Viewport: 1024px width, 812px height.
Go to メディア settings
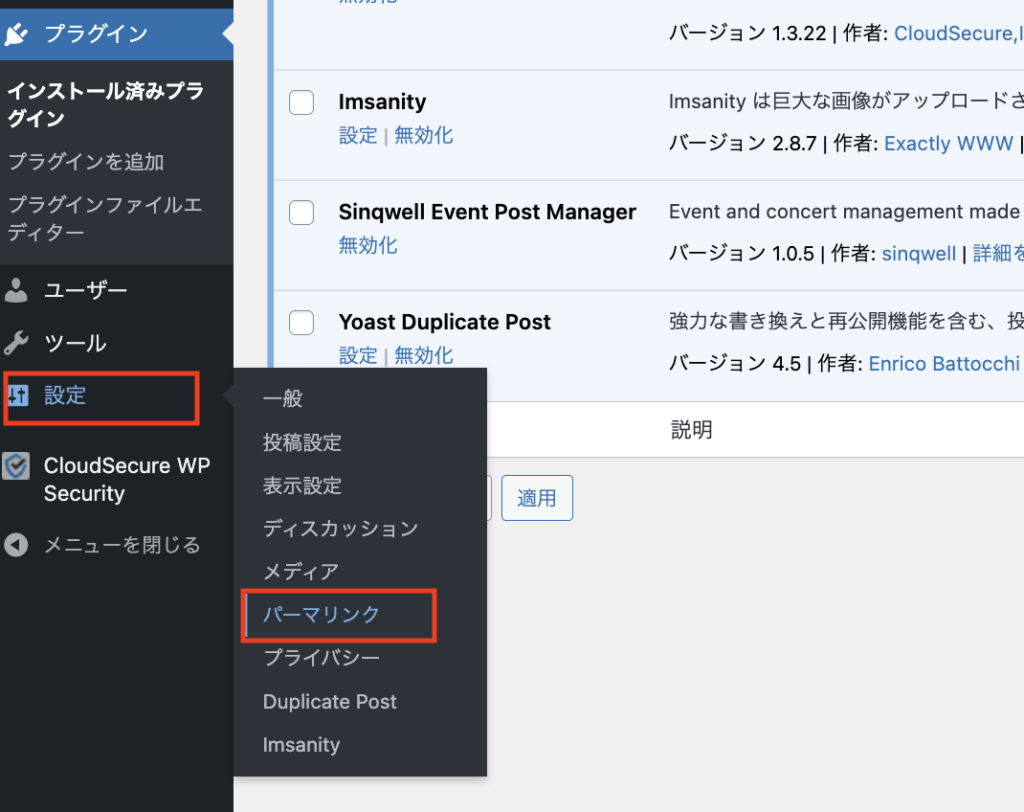[300, 571]
